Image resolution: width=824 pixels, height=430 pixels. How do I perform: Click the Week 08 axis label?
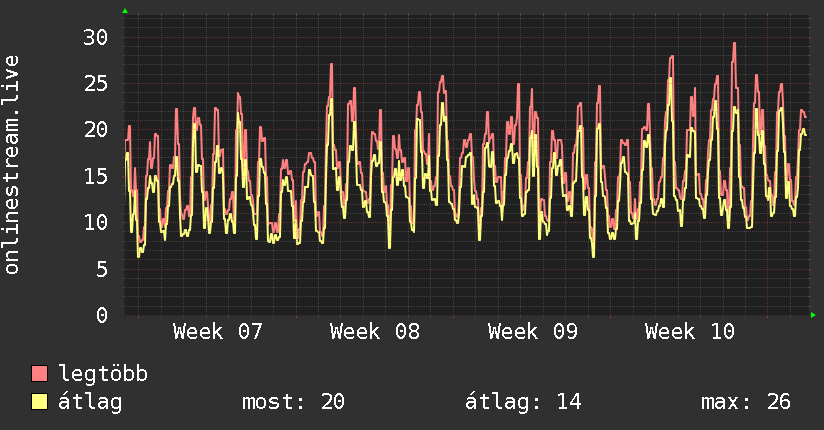[x=375, y=332]
